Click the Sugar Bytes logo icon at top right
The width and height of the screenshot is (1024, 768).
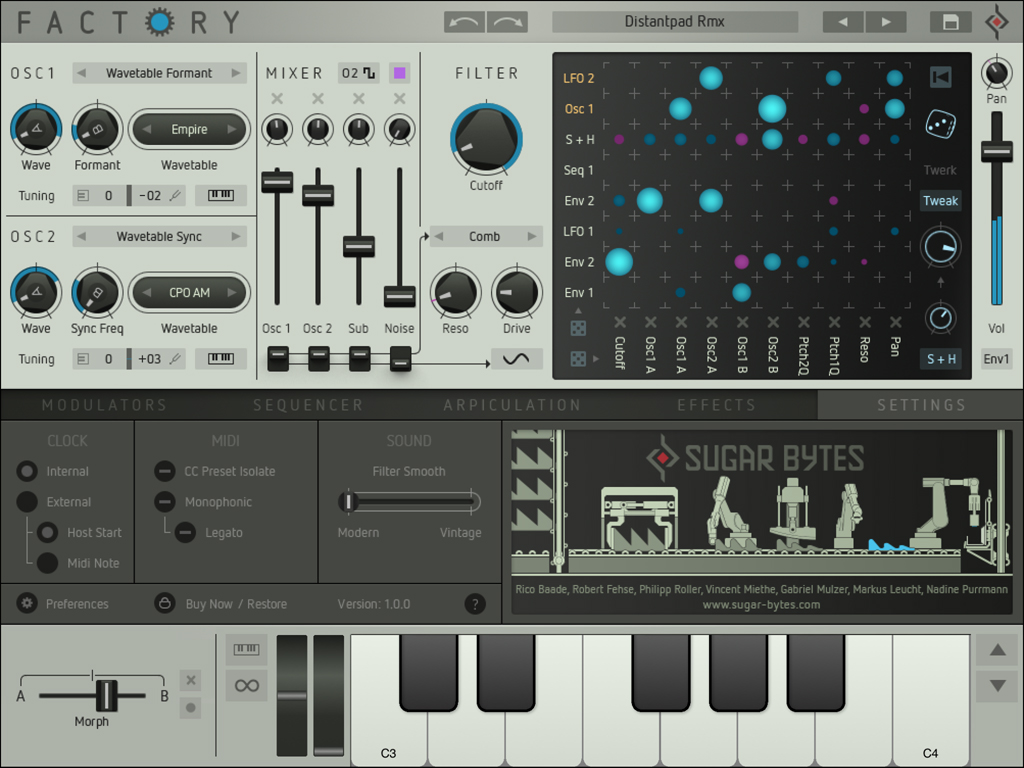[x=997, y=22]
